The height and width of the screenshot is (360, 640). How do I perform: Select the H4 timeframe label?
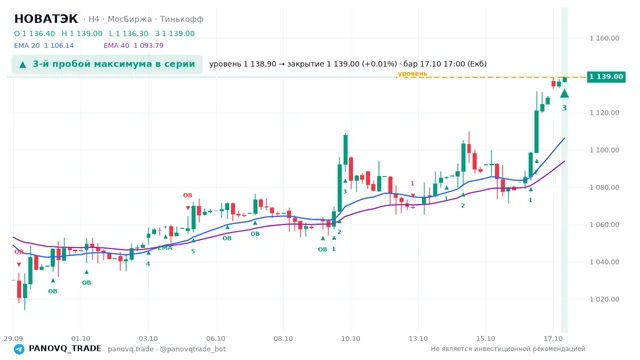(x=93, y=19)
